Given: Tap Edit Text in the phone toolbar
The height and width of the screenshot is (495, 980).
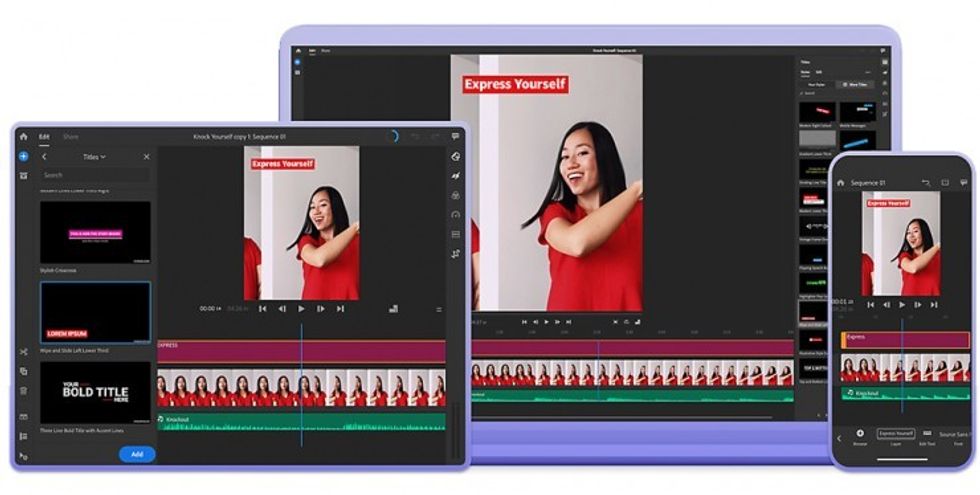Looking at the screenshot, I should pos(927,437).
